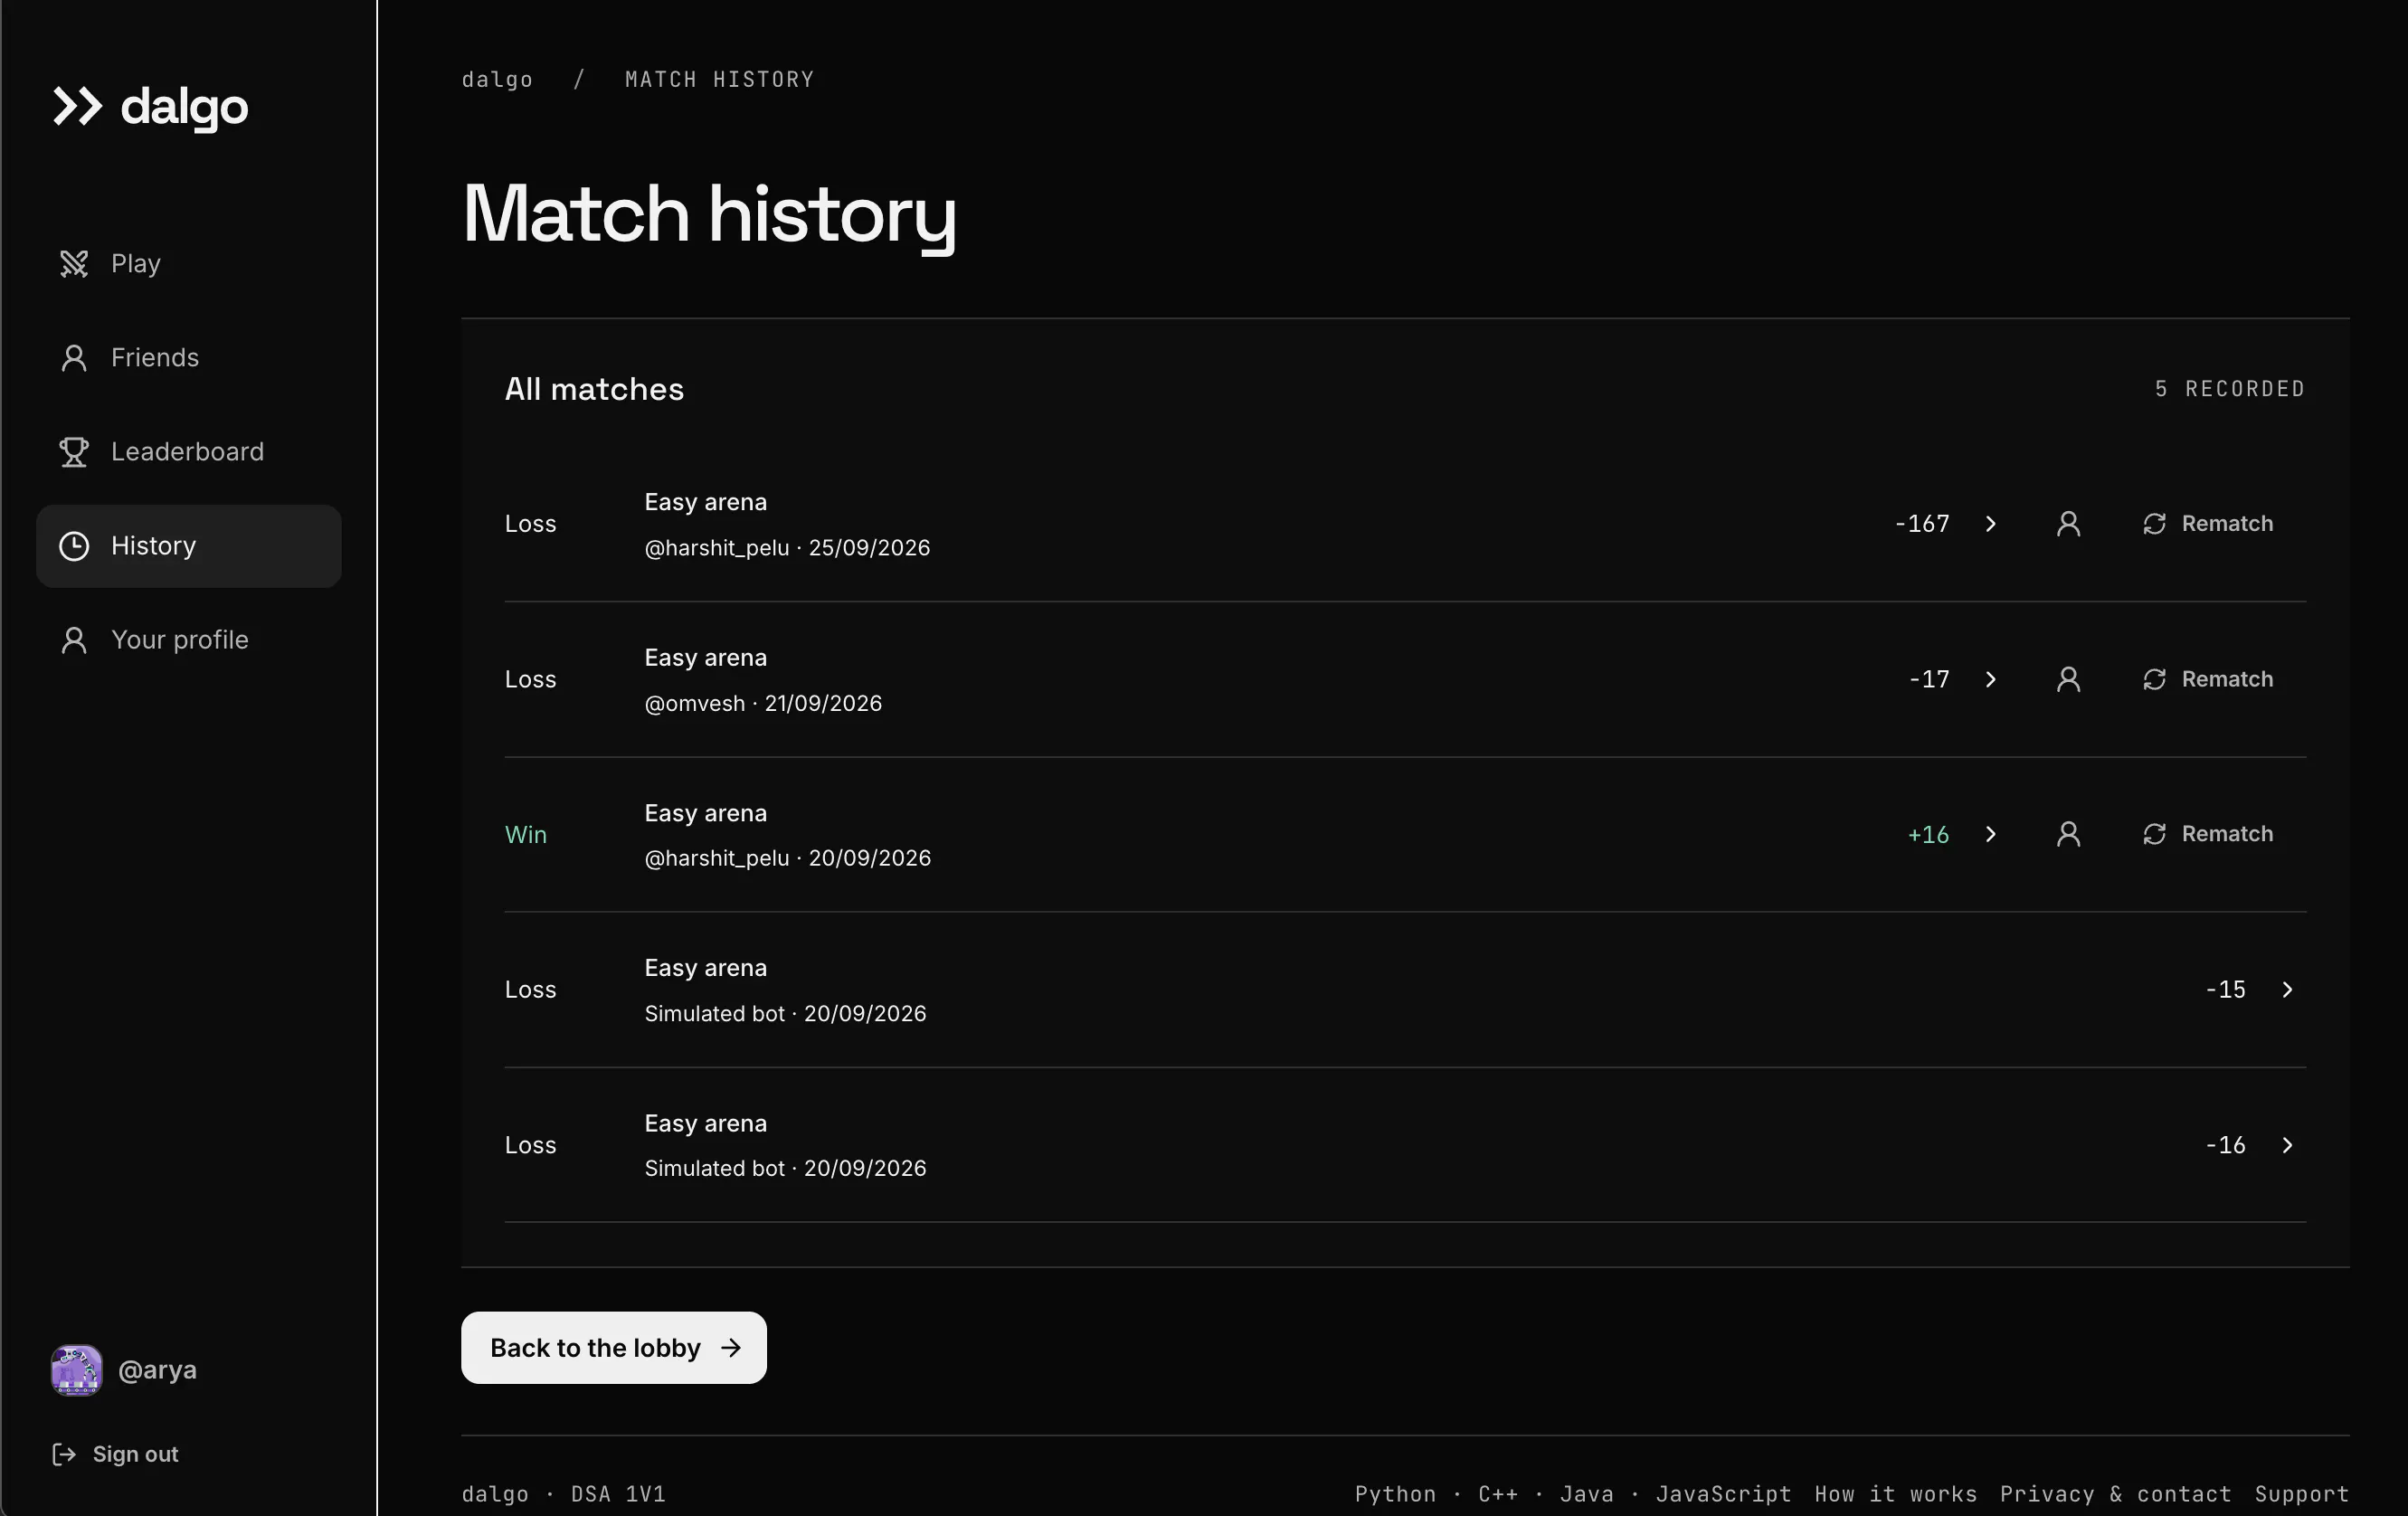2408x1516 pixels.
Task: Click the @harshit_pelu · 25/09/2026 text
Action: pyautogui.click(x=787, y=548)
